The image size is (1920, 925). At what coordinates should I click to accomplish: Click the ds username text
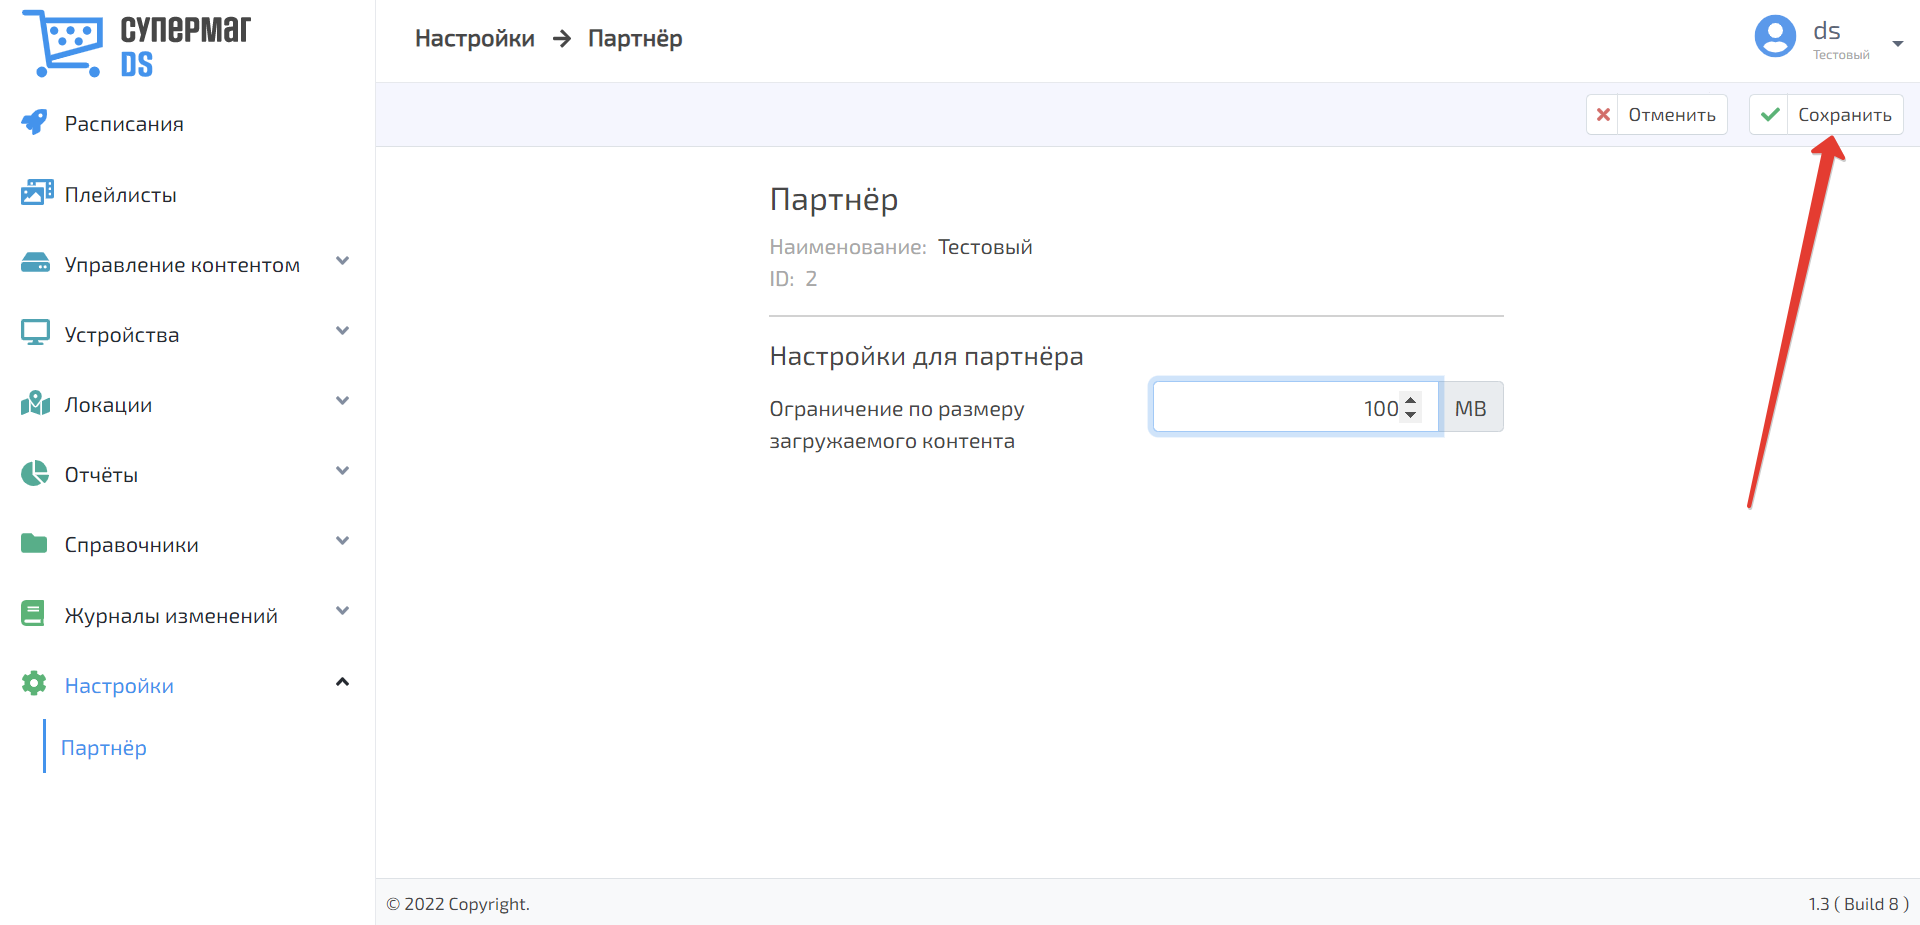1827,31
